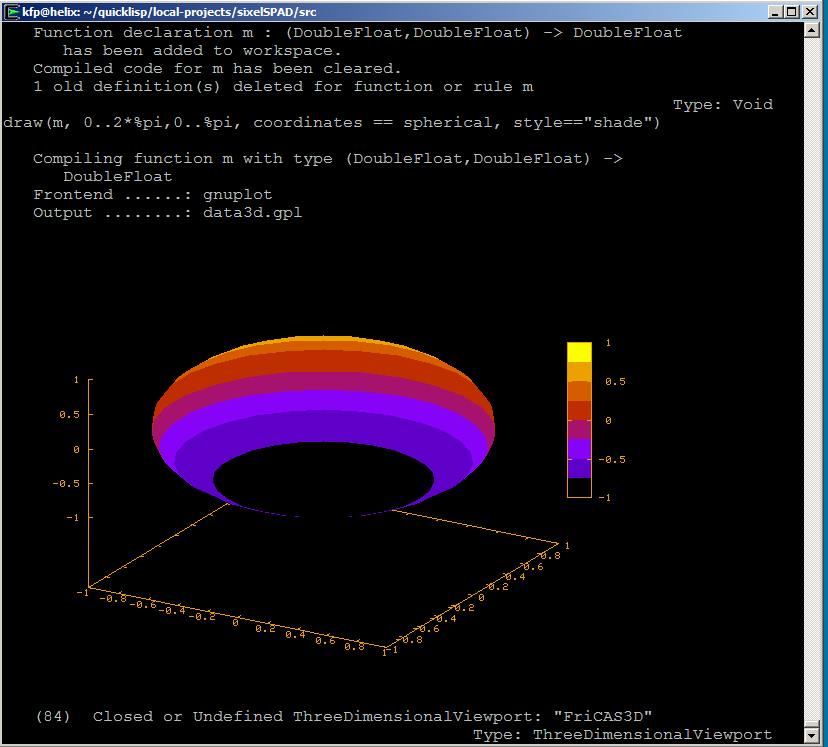Click the yellow swatch at top of colorbar

579,351
